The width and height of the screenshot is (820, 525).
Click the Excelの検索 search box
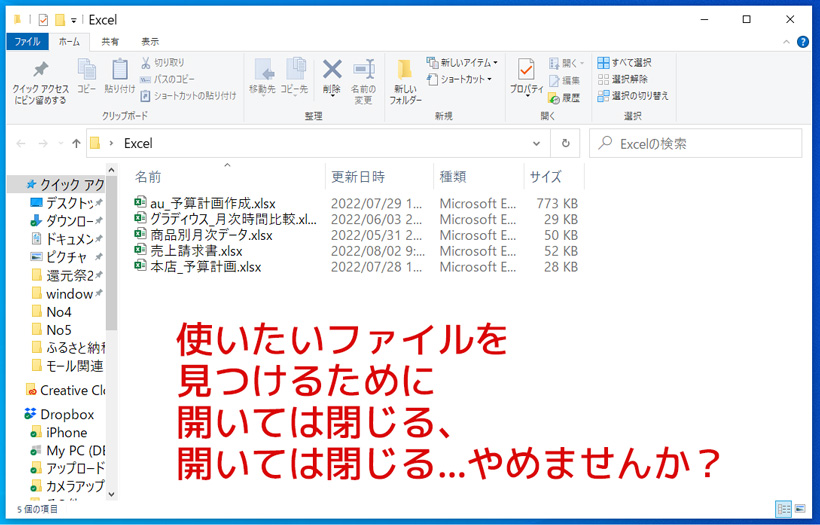click(696, 143)
